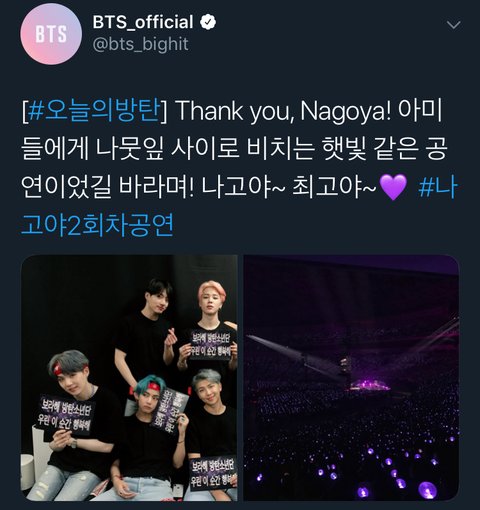
Task: Open the purple concert crowd photo
Action: [x=351, y=378]
